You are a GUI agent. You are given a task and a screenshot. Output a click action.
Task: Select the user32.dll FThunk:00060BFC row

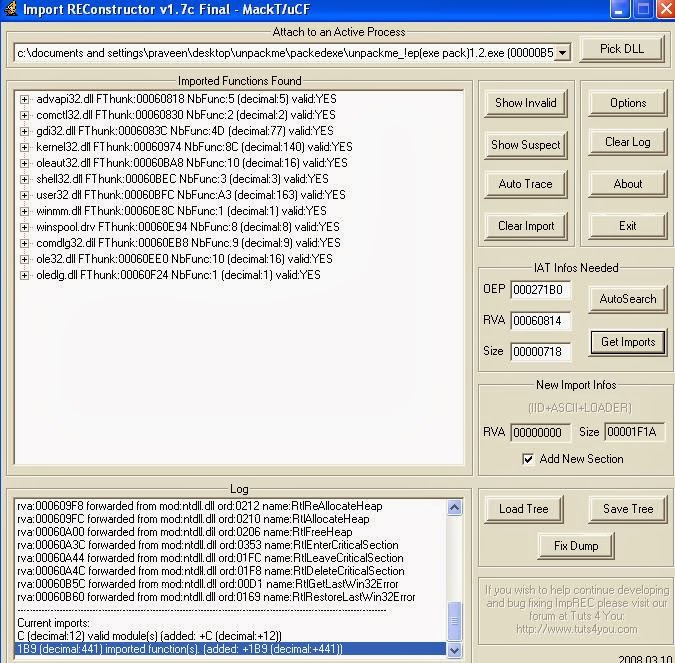tap(191, 195)
